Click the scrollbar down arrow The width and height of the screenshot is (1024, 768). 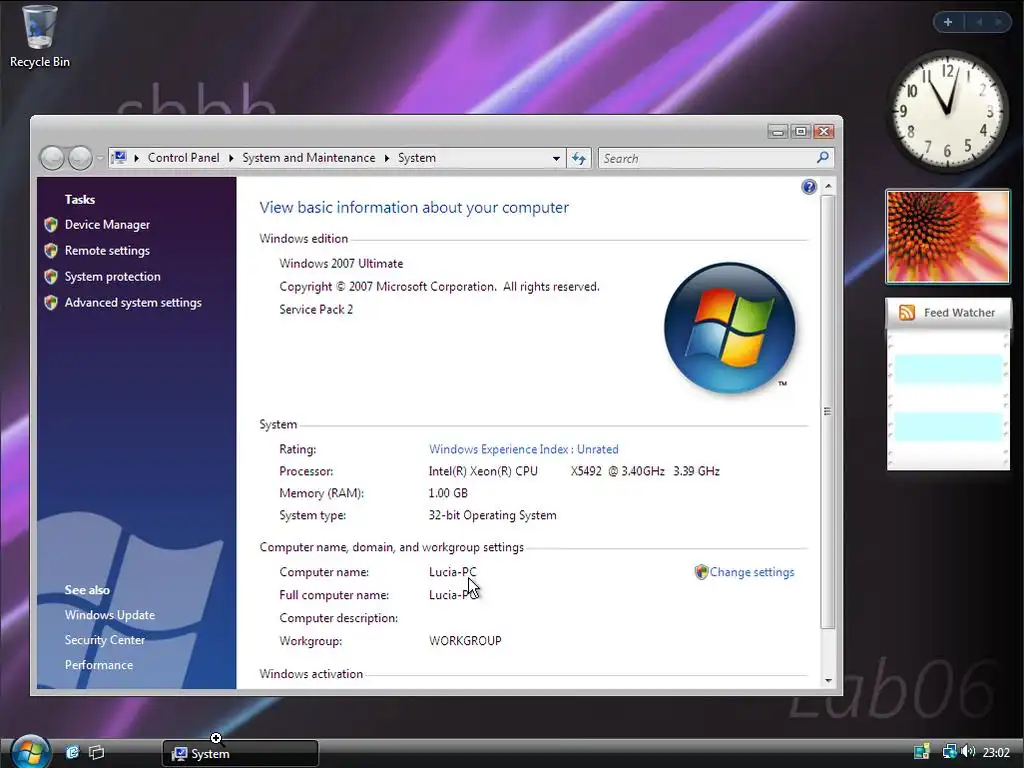[x=828, y=680]
